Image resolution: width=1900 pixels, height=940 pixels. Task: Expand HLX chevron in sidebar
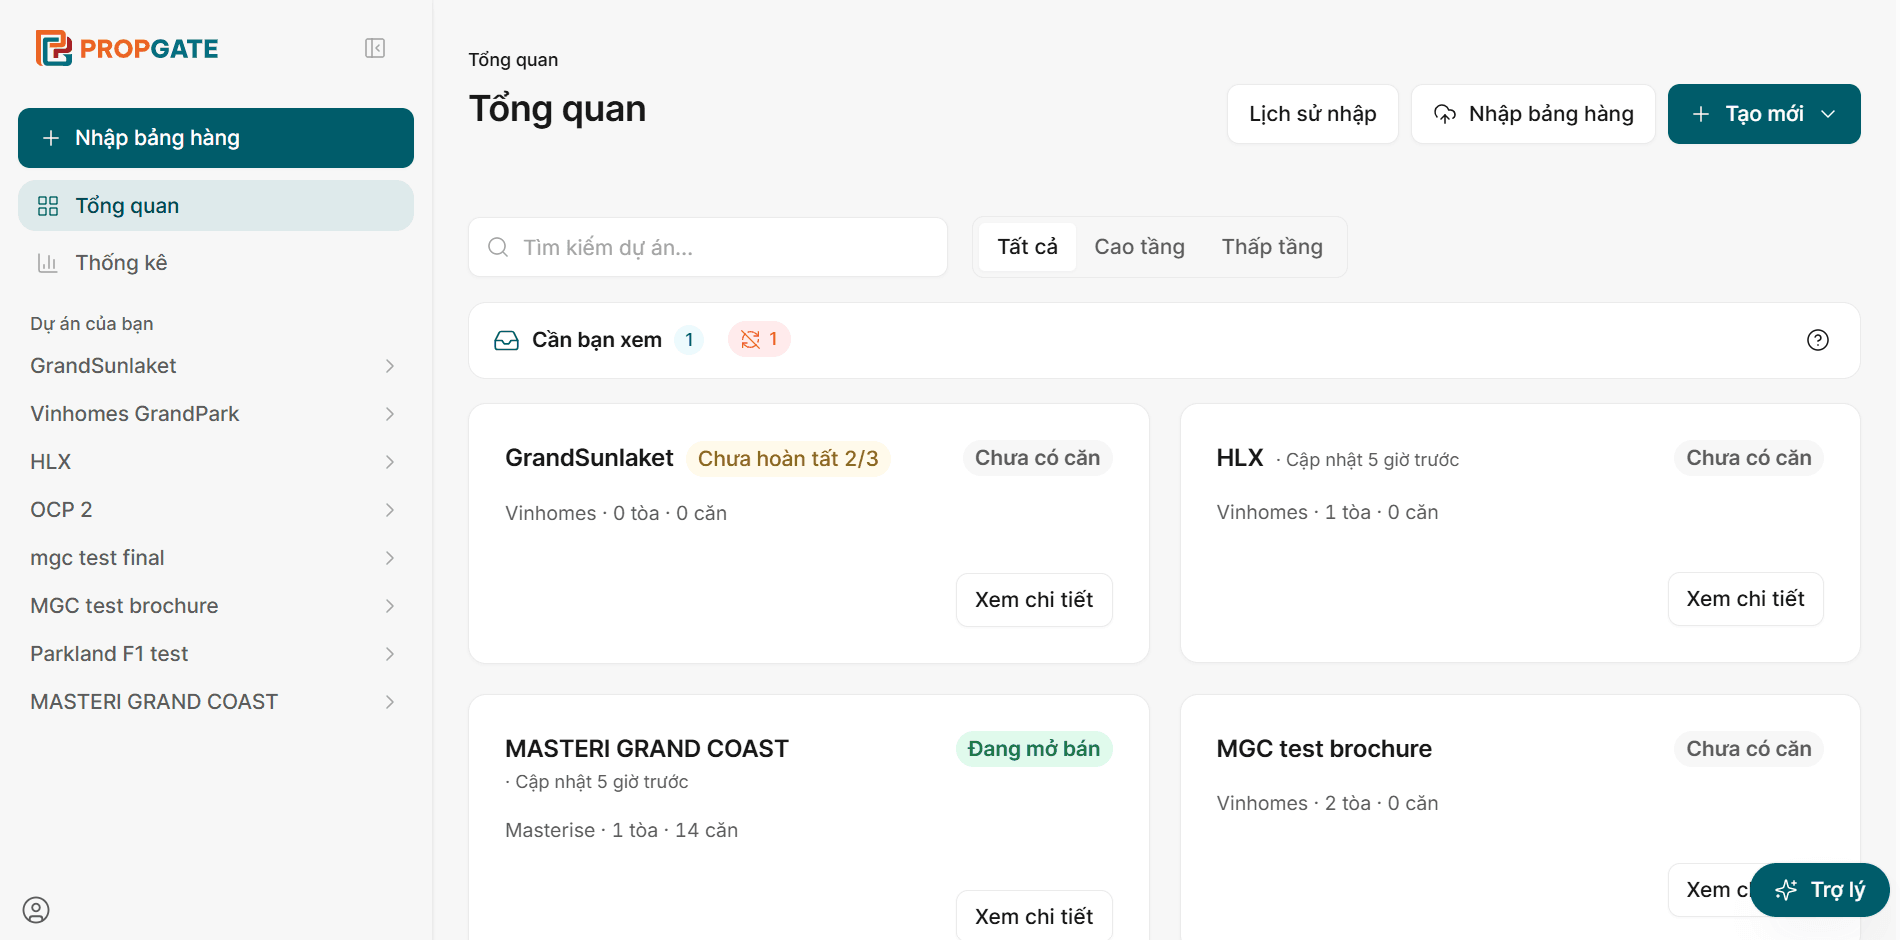click(390, 462)
